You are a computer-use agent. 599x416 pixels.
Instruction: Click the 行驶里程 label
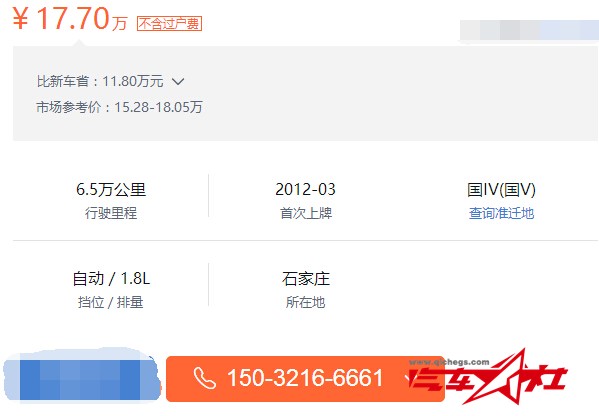[x=111, y=213]
